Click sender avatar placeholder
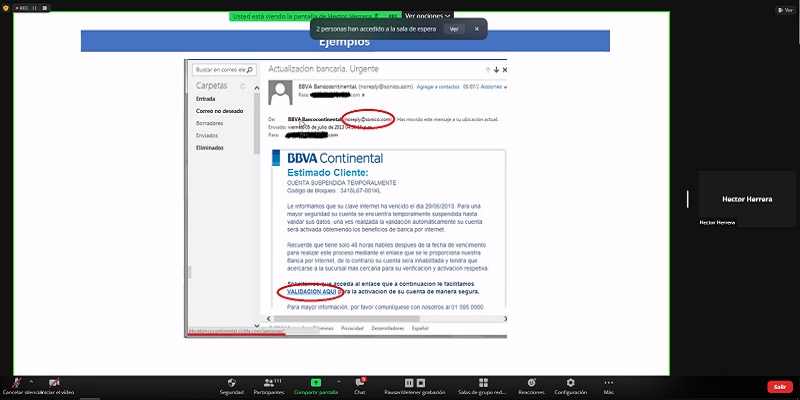This screenshot has height=400, width=800. [x=280, y=92]
